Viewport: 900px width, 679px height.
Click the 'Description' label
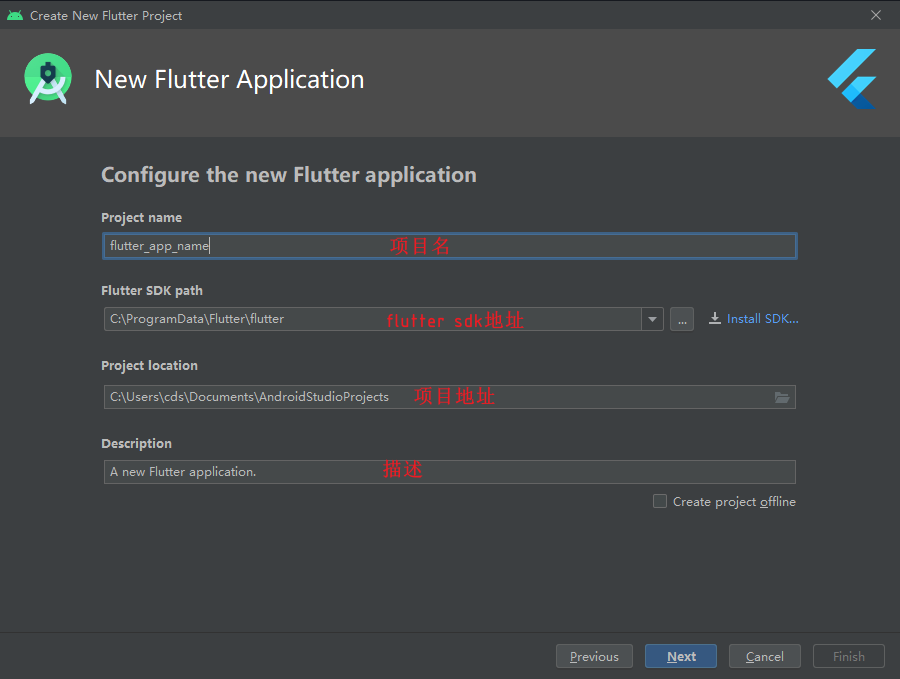point(136,444)
